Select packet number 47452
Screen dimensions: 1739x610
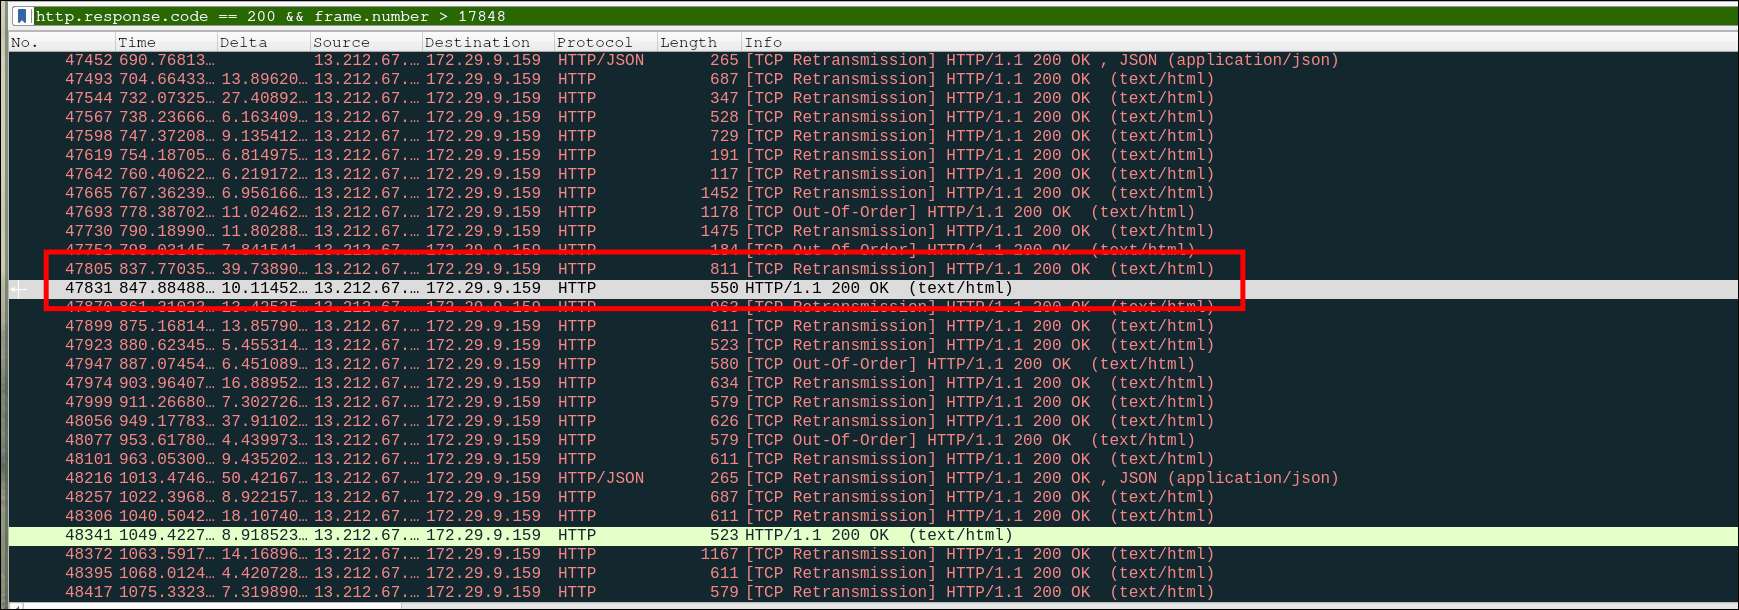point(873,60)
